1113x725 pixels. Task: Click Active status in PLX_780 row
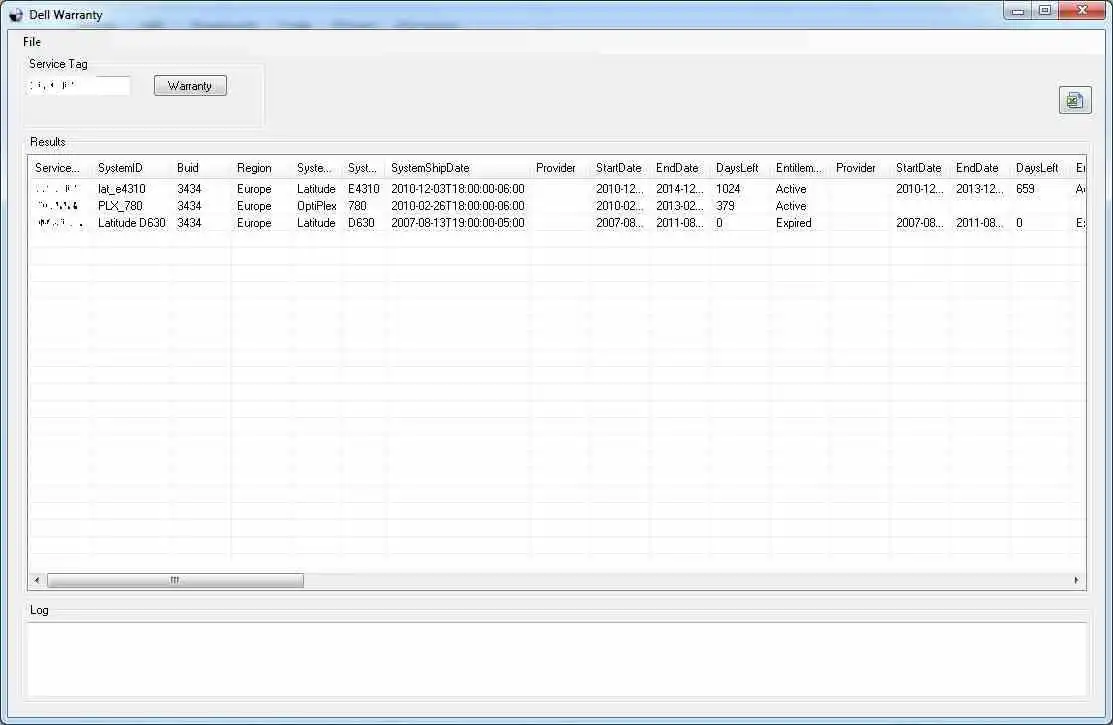[x=791, y=206]
